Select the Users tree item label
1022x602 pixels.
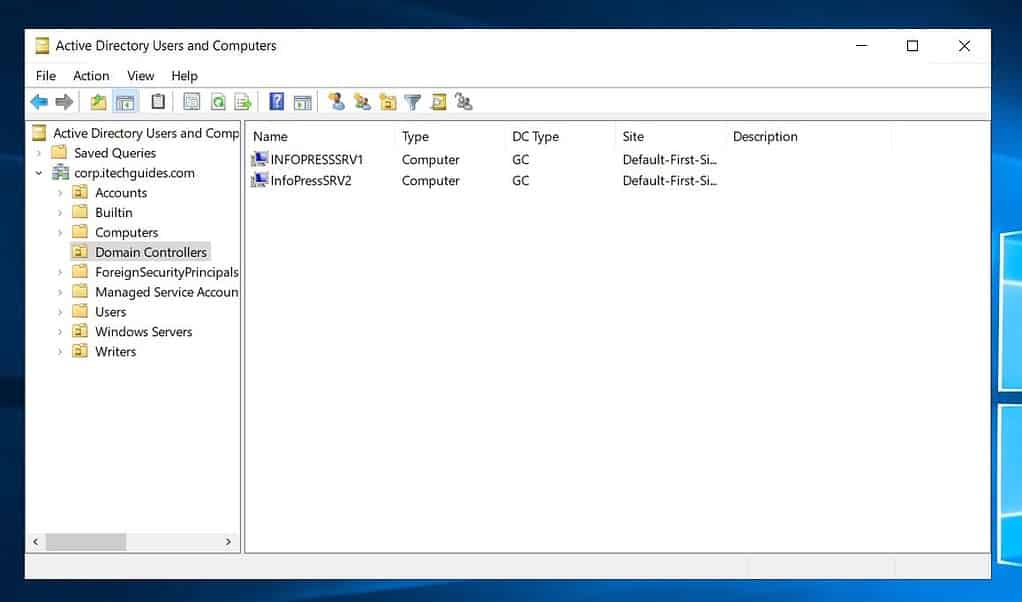111,312
